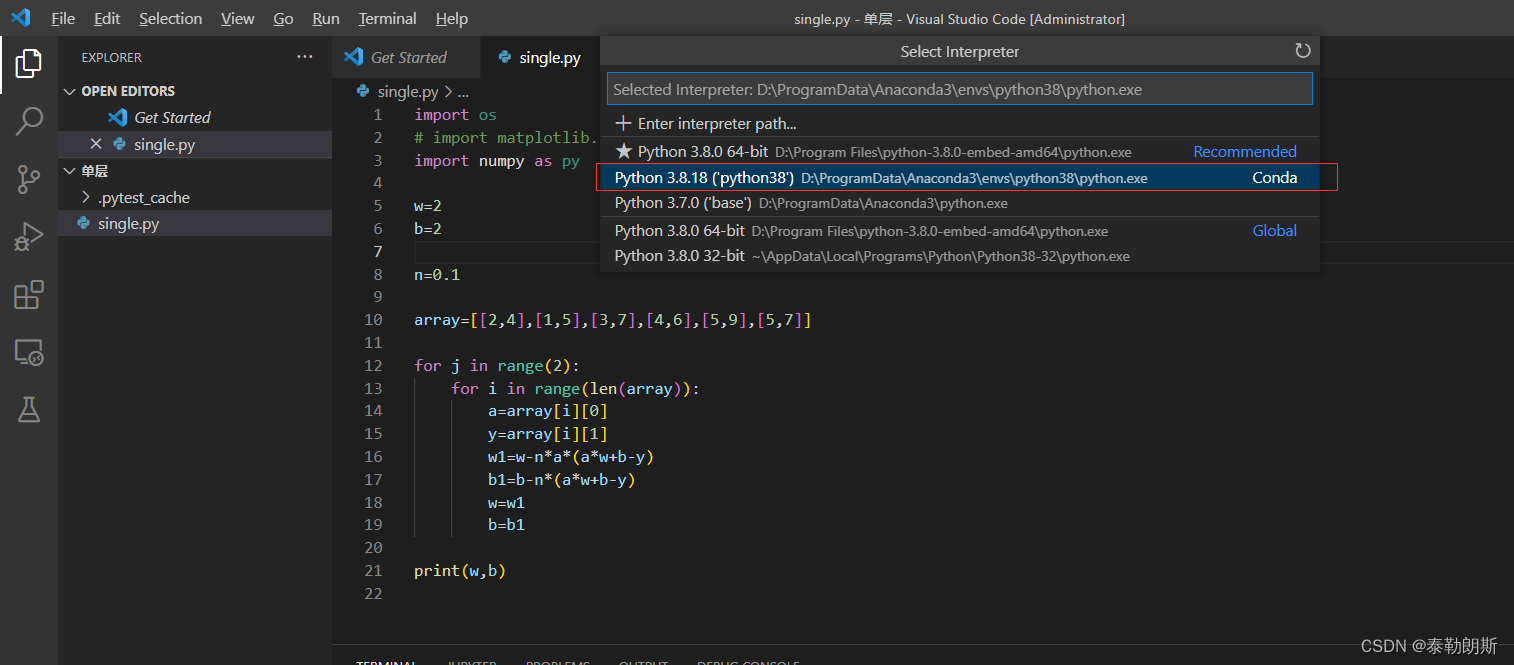The width and height of the screenshot is (1514, 665).
Task: Open the Selection menu
Action: (170, 19)
